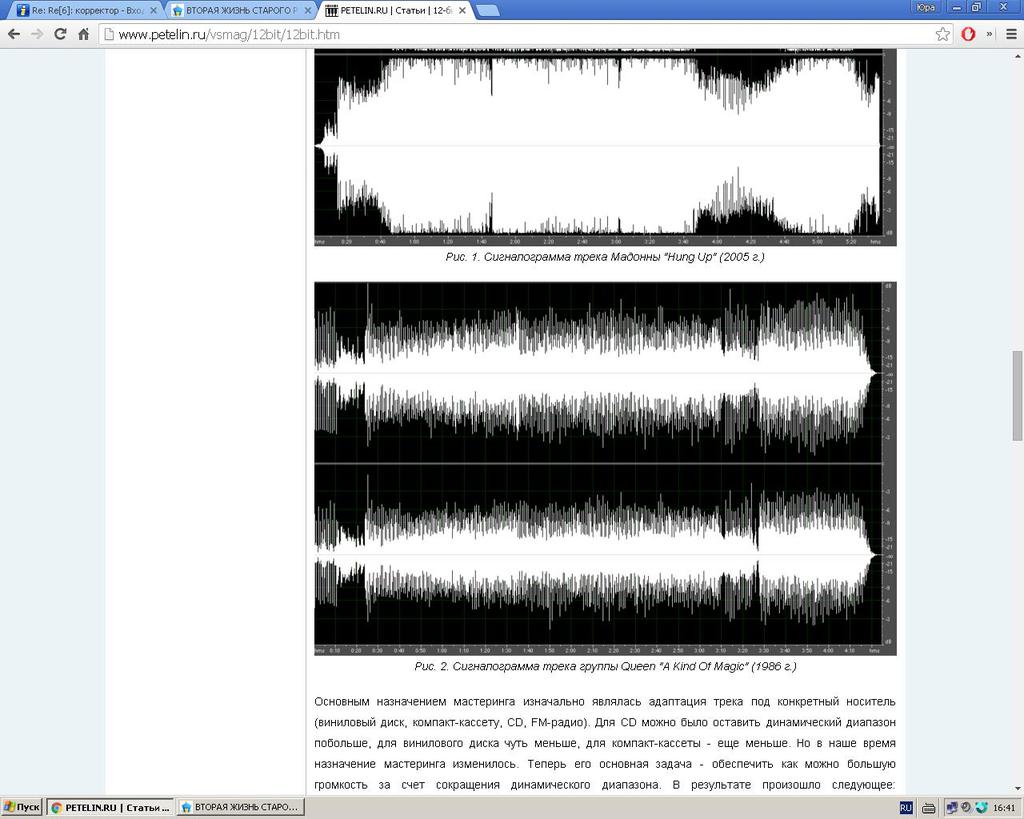Bookmark this page with the star icon
This screenshot has width=1024, height=819.
[942, 34]
